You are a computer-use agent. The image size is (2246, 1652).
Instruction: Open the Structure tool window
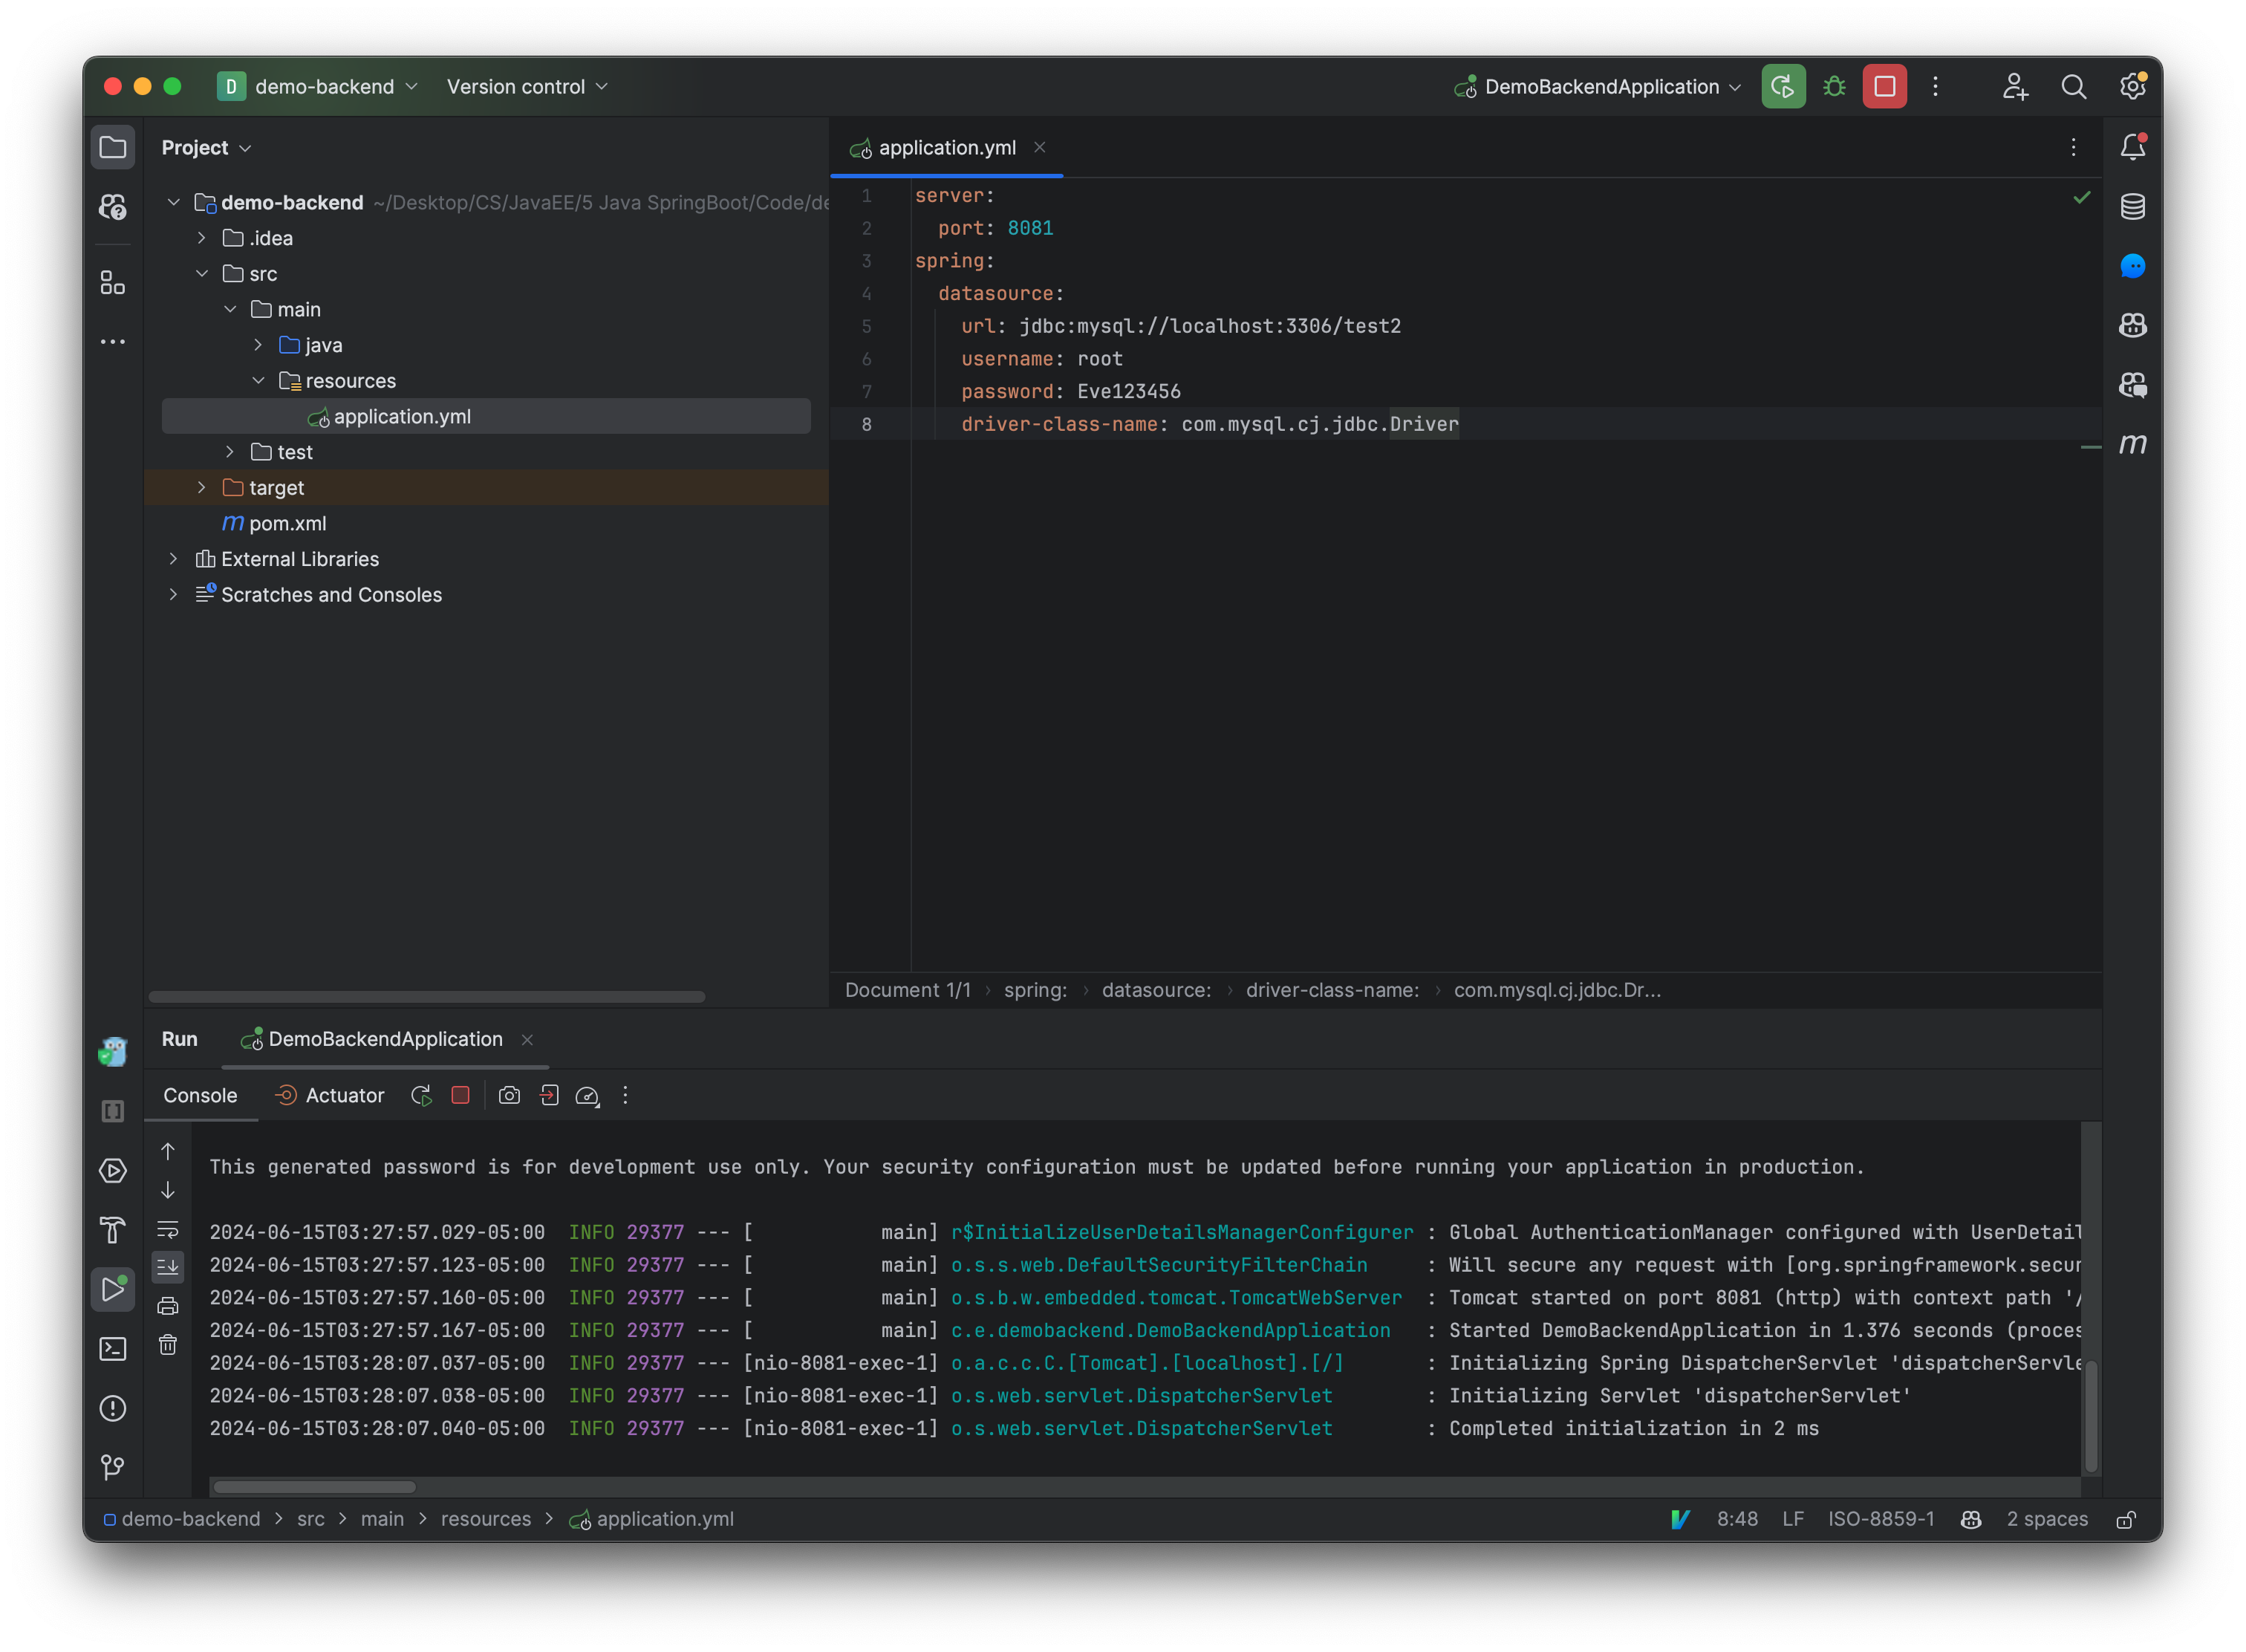tap(113, 283)
